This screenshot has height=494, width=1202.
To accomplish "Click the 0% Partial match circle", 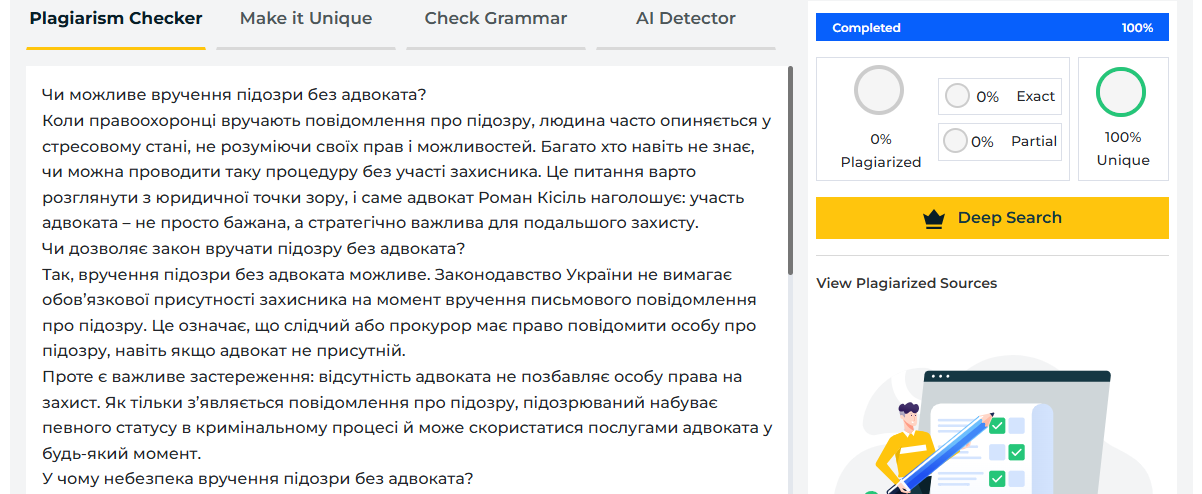I will (x=956, y=141).
